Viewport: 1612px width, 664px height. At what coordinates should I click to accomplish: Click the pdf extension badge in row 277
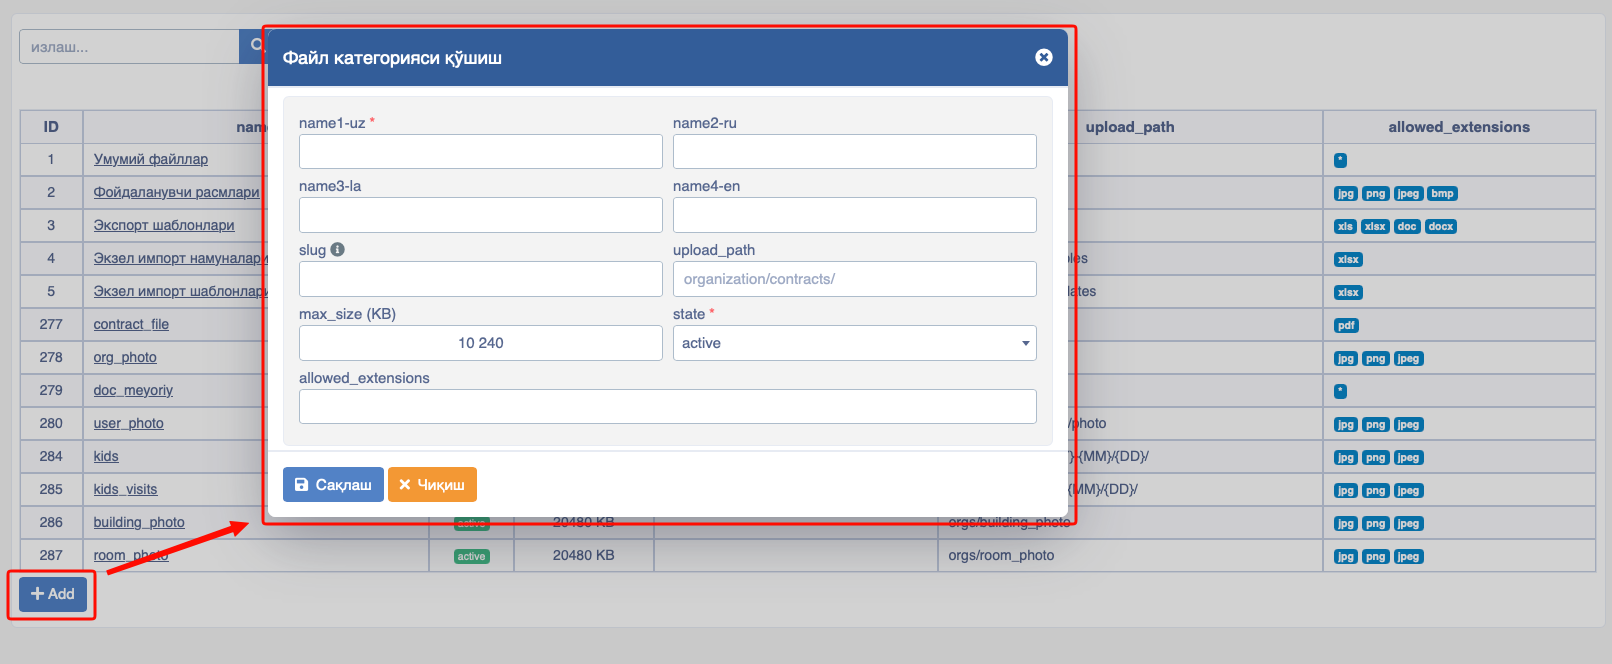(1346, 325)
